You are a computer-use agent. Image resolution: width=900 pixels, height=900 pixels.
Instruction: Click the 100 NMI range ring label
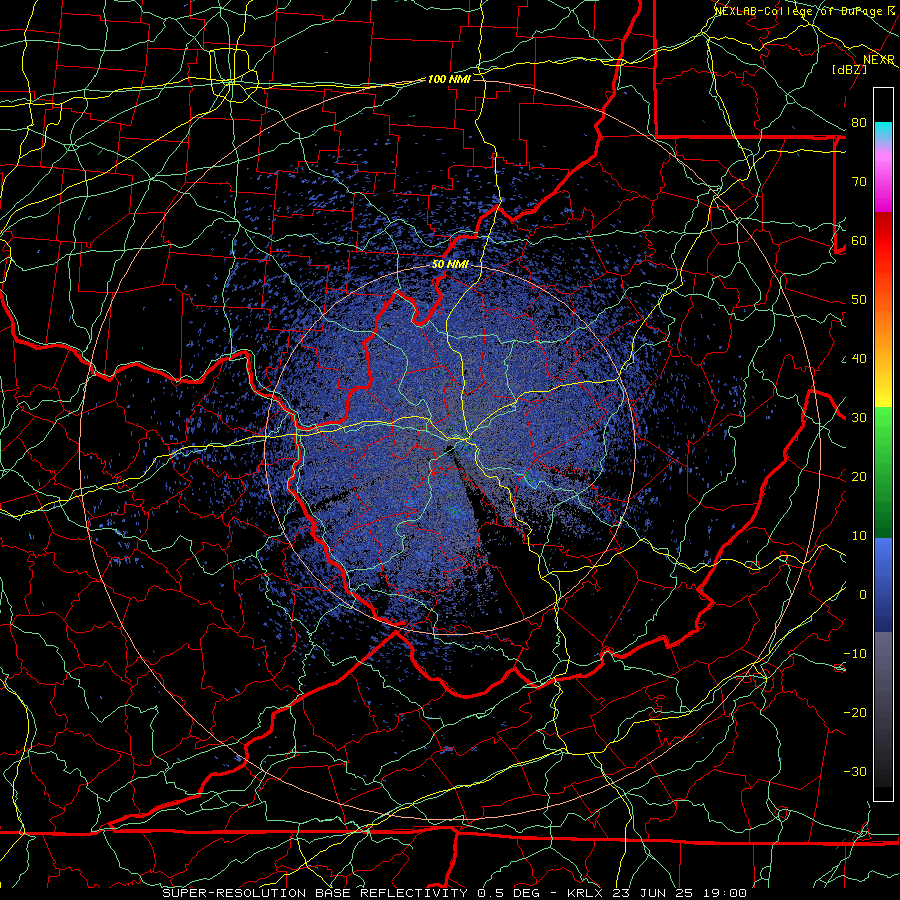pyautogui.click(x=449, y=79)
